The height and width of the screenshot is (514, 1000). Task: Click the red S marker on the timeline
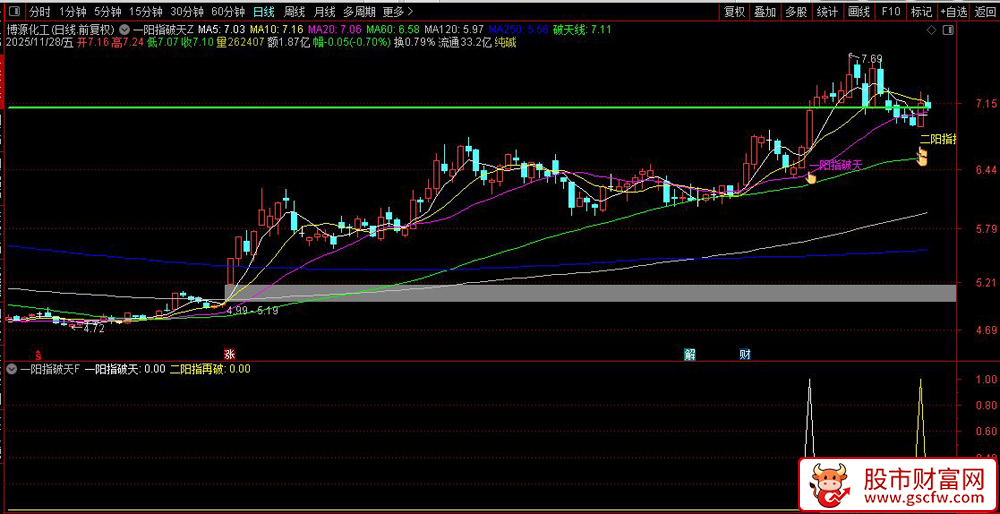(38, 355)
